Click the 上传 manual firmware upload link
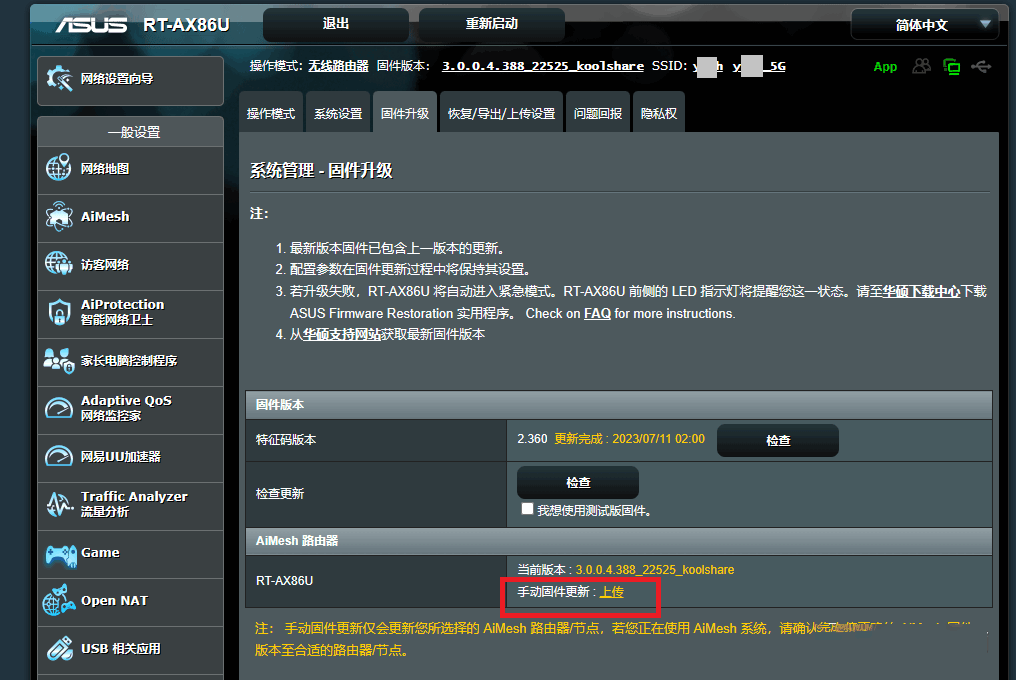This screenshot has width=1016, height=680. pyautogui.click(x=611, y=592)
